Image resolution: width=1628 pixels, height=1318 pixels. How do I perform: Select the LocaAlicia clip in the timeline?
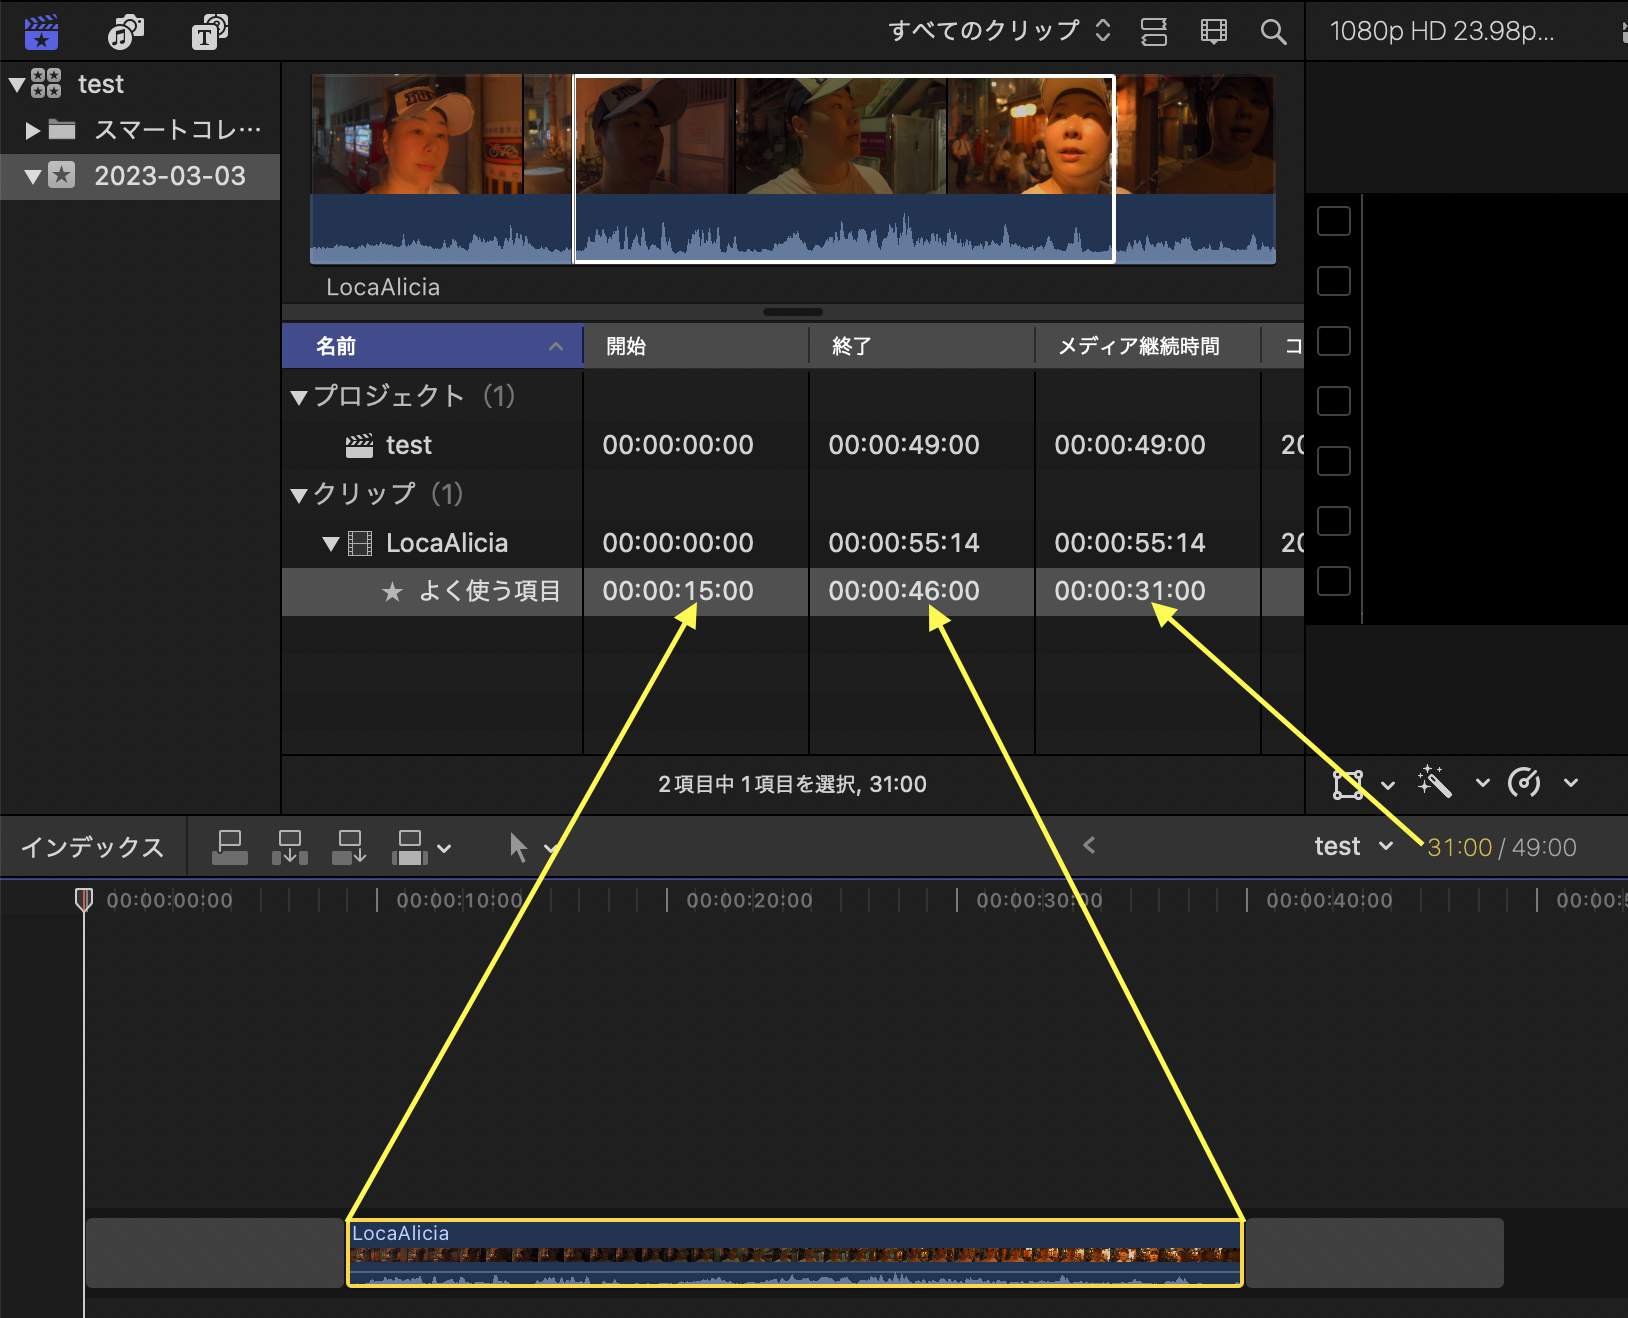[x=795, y=1253]
